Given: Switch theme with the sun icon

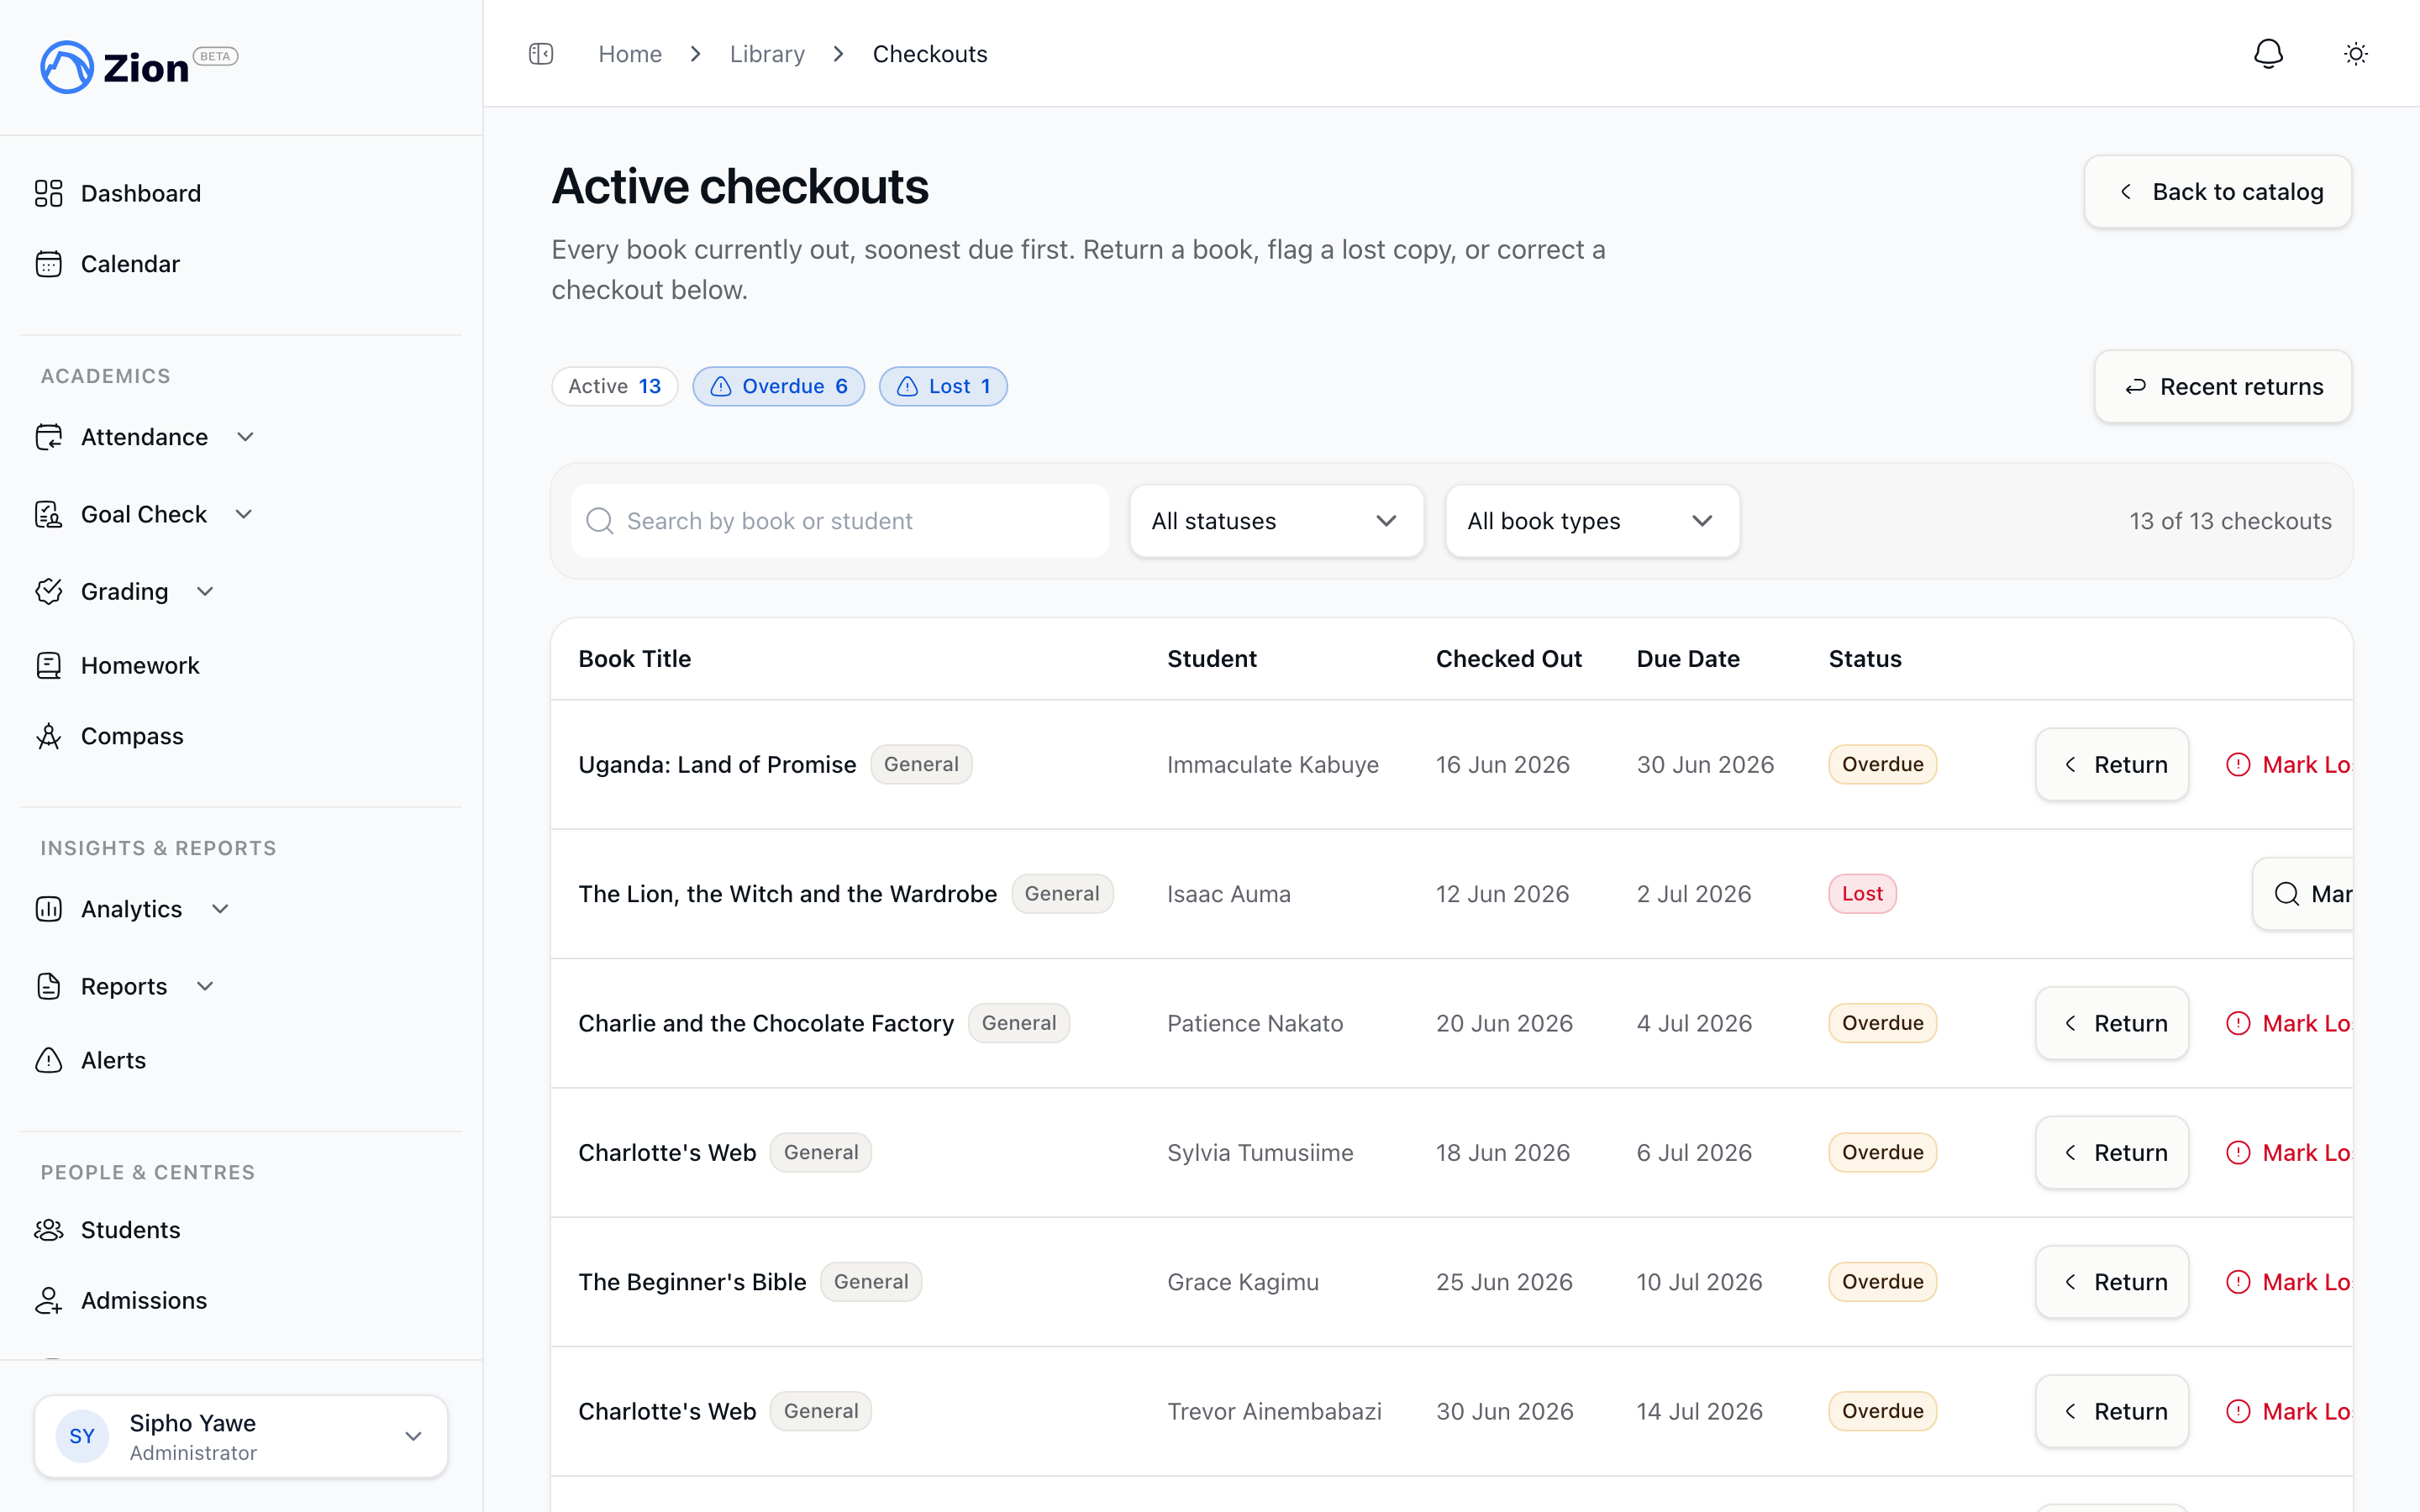Looking at the screenshot, I should coord(2356,54).
